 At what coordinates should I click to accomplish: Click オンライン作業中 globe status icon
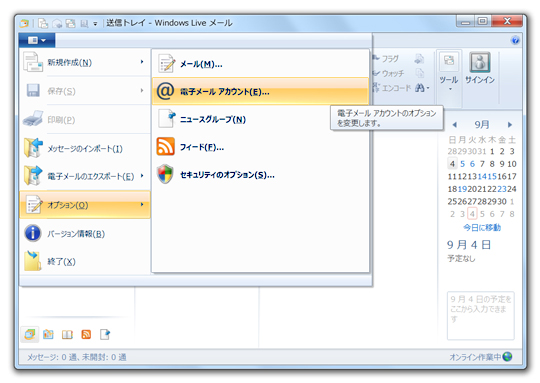click(507, 356)
